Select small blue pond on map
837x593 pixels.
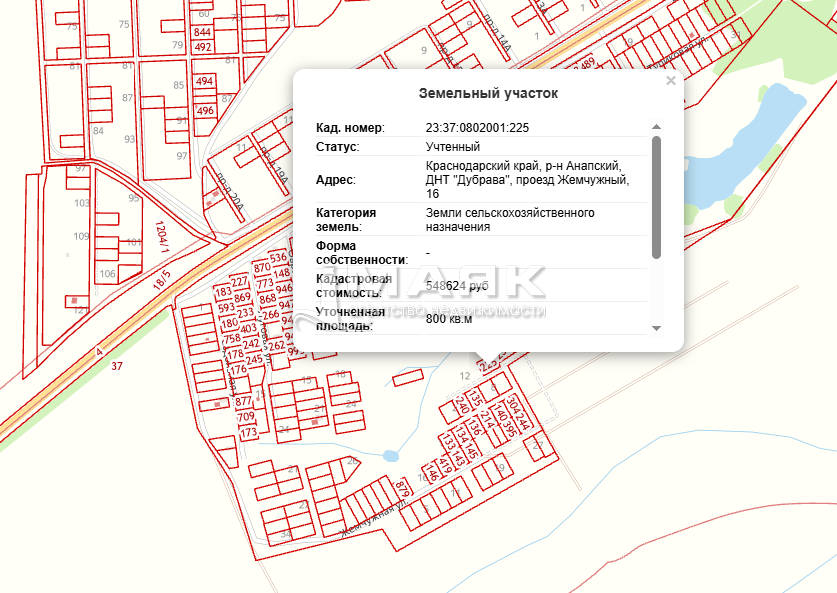click(x=390, y=455)
